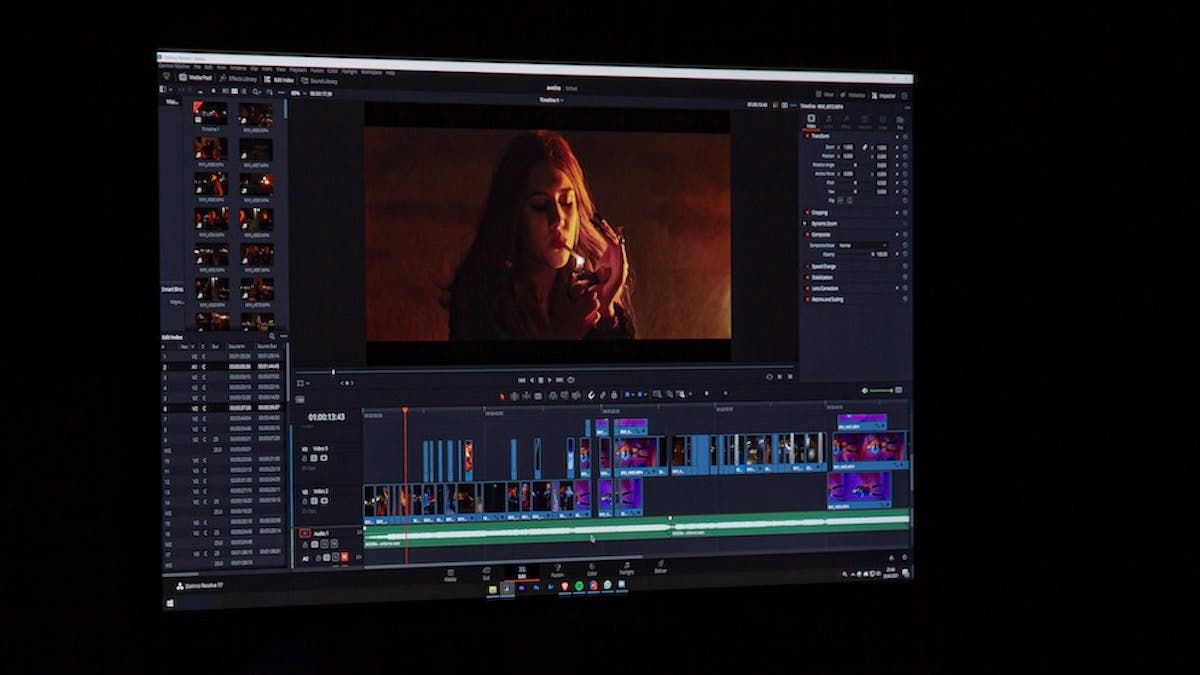This screenshot has height=675, width=1200.
Task: Open the Inspector Audio tab
Action: tap(829, 122)
